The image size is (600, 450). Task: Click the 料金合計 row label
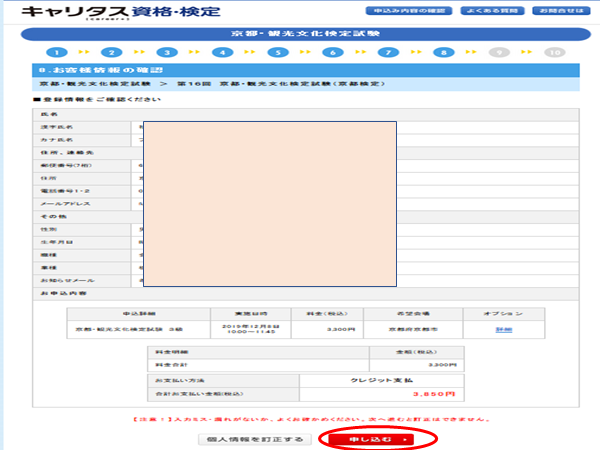tap(171, 365)
